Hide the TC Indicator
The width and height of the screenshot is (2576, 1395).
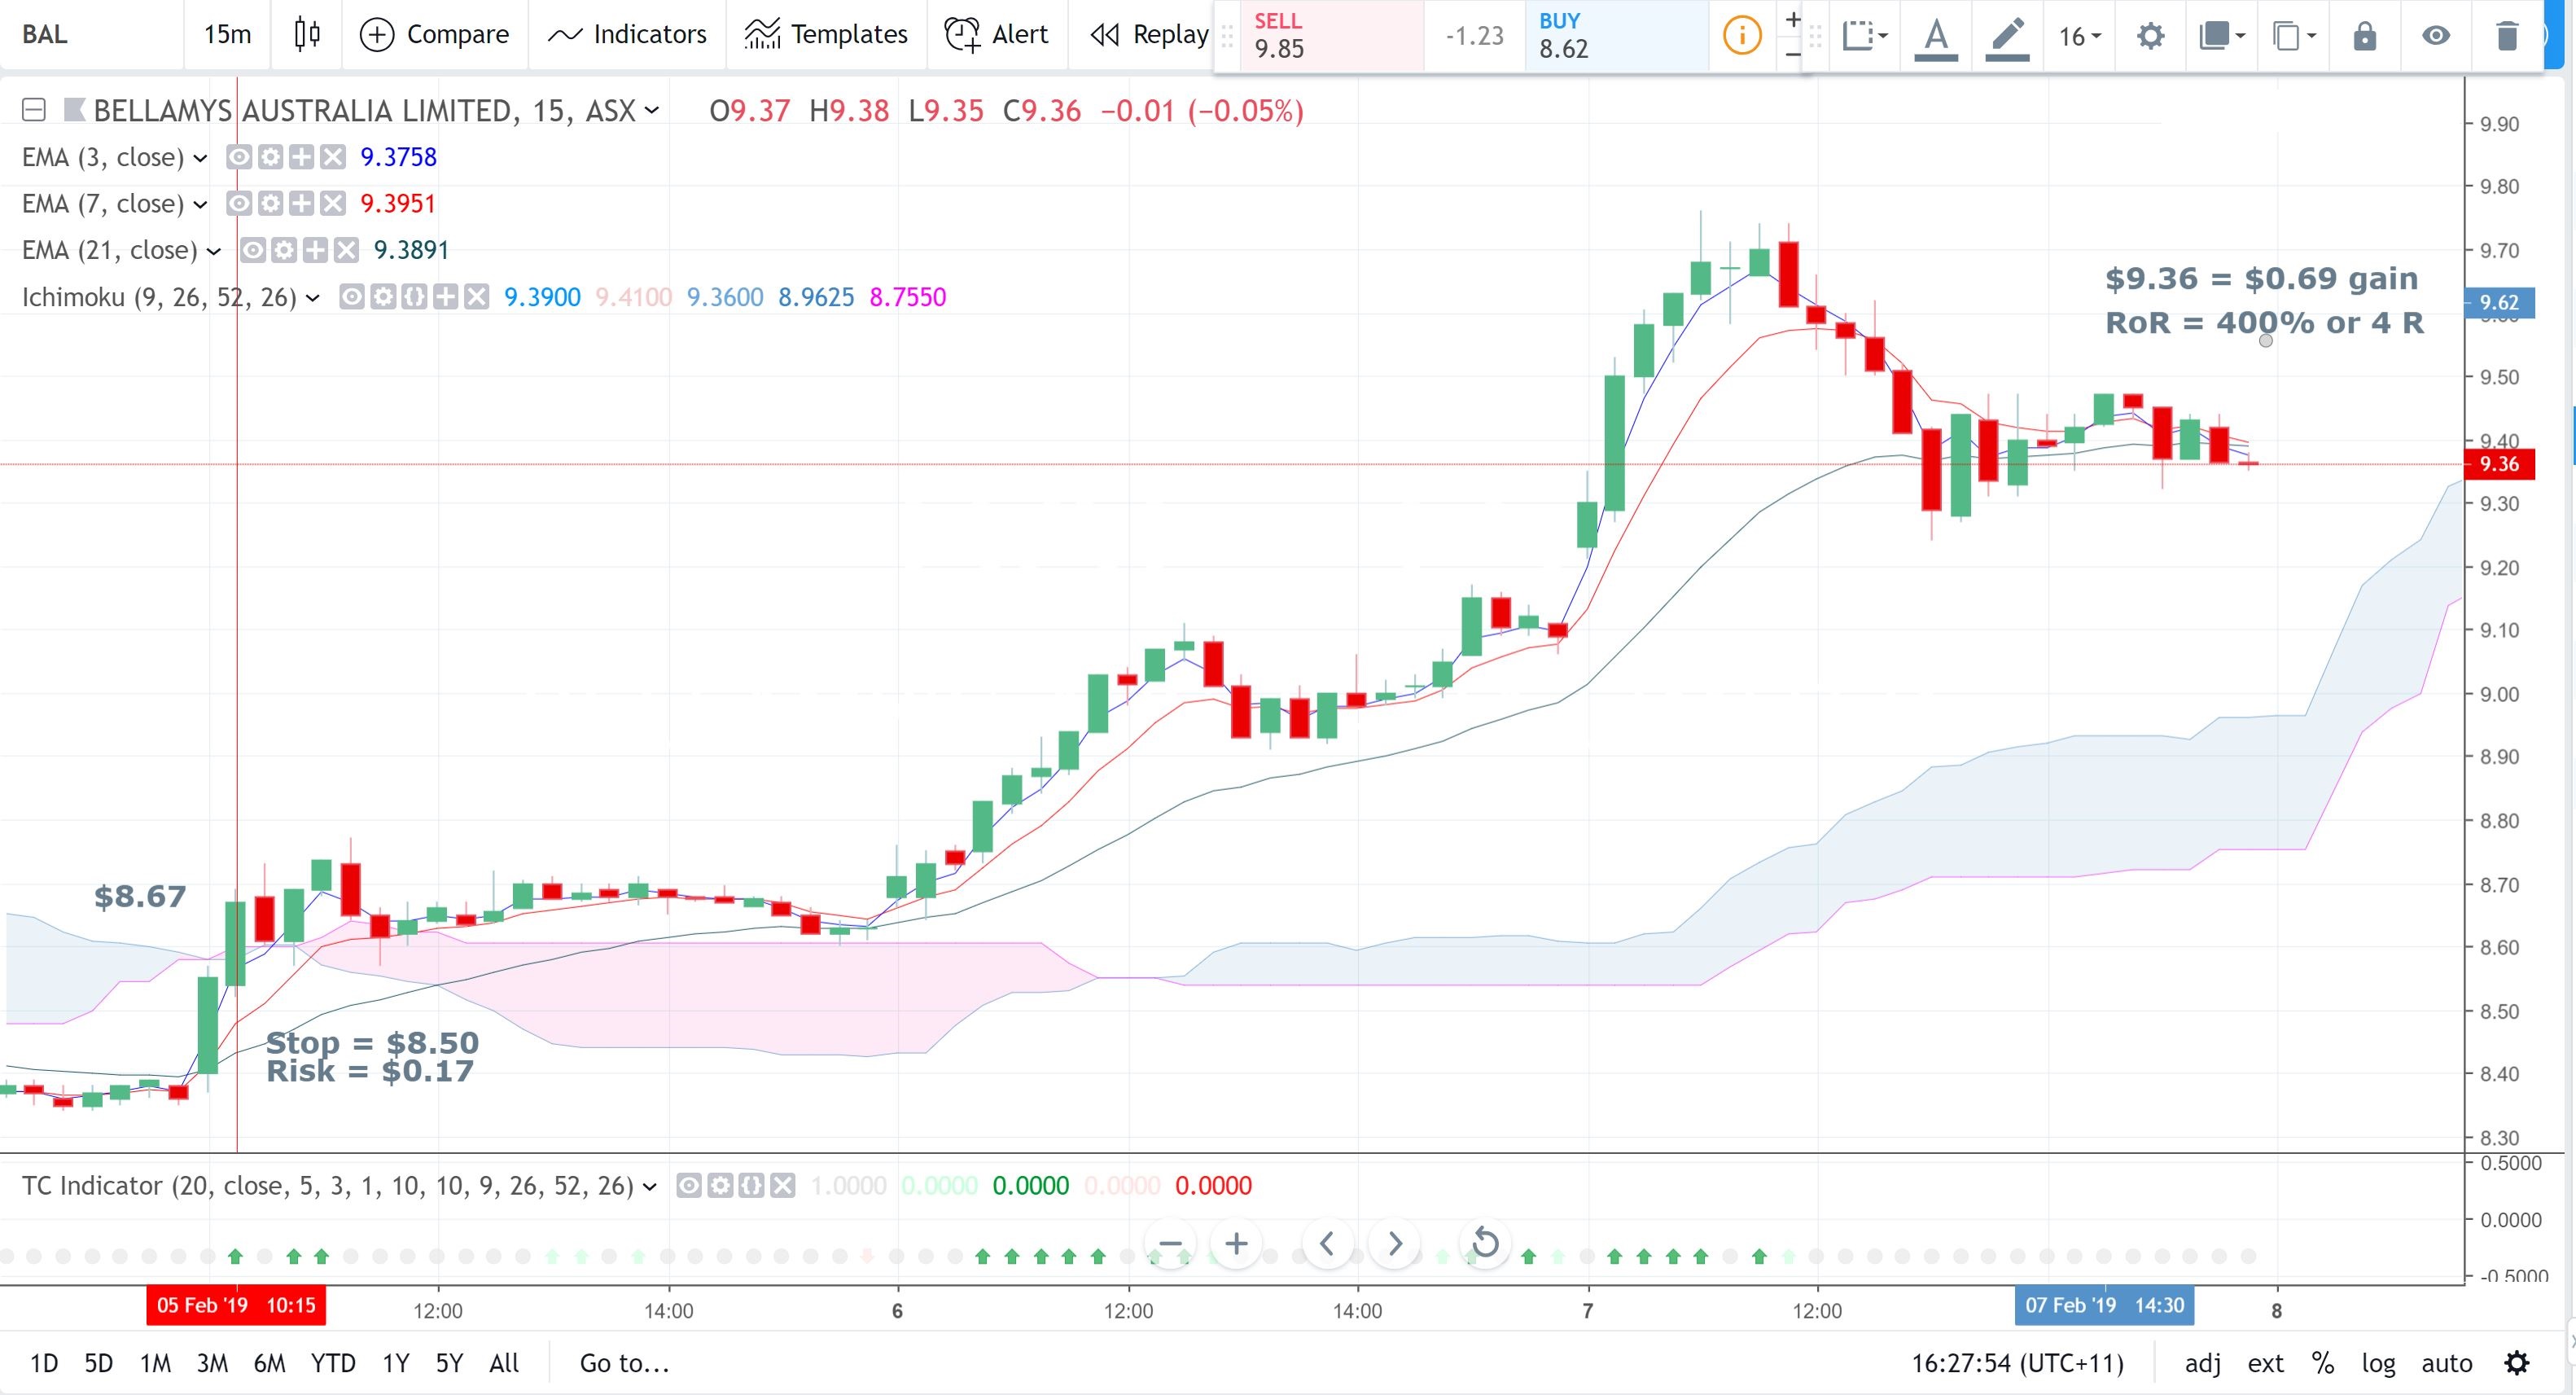tap(688, 1186)
